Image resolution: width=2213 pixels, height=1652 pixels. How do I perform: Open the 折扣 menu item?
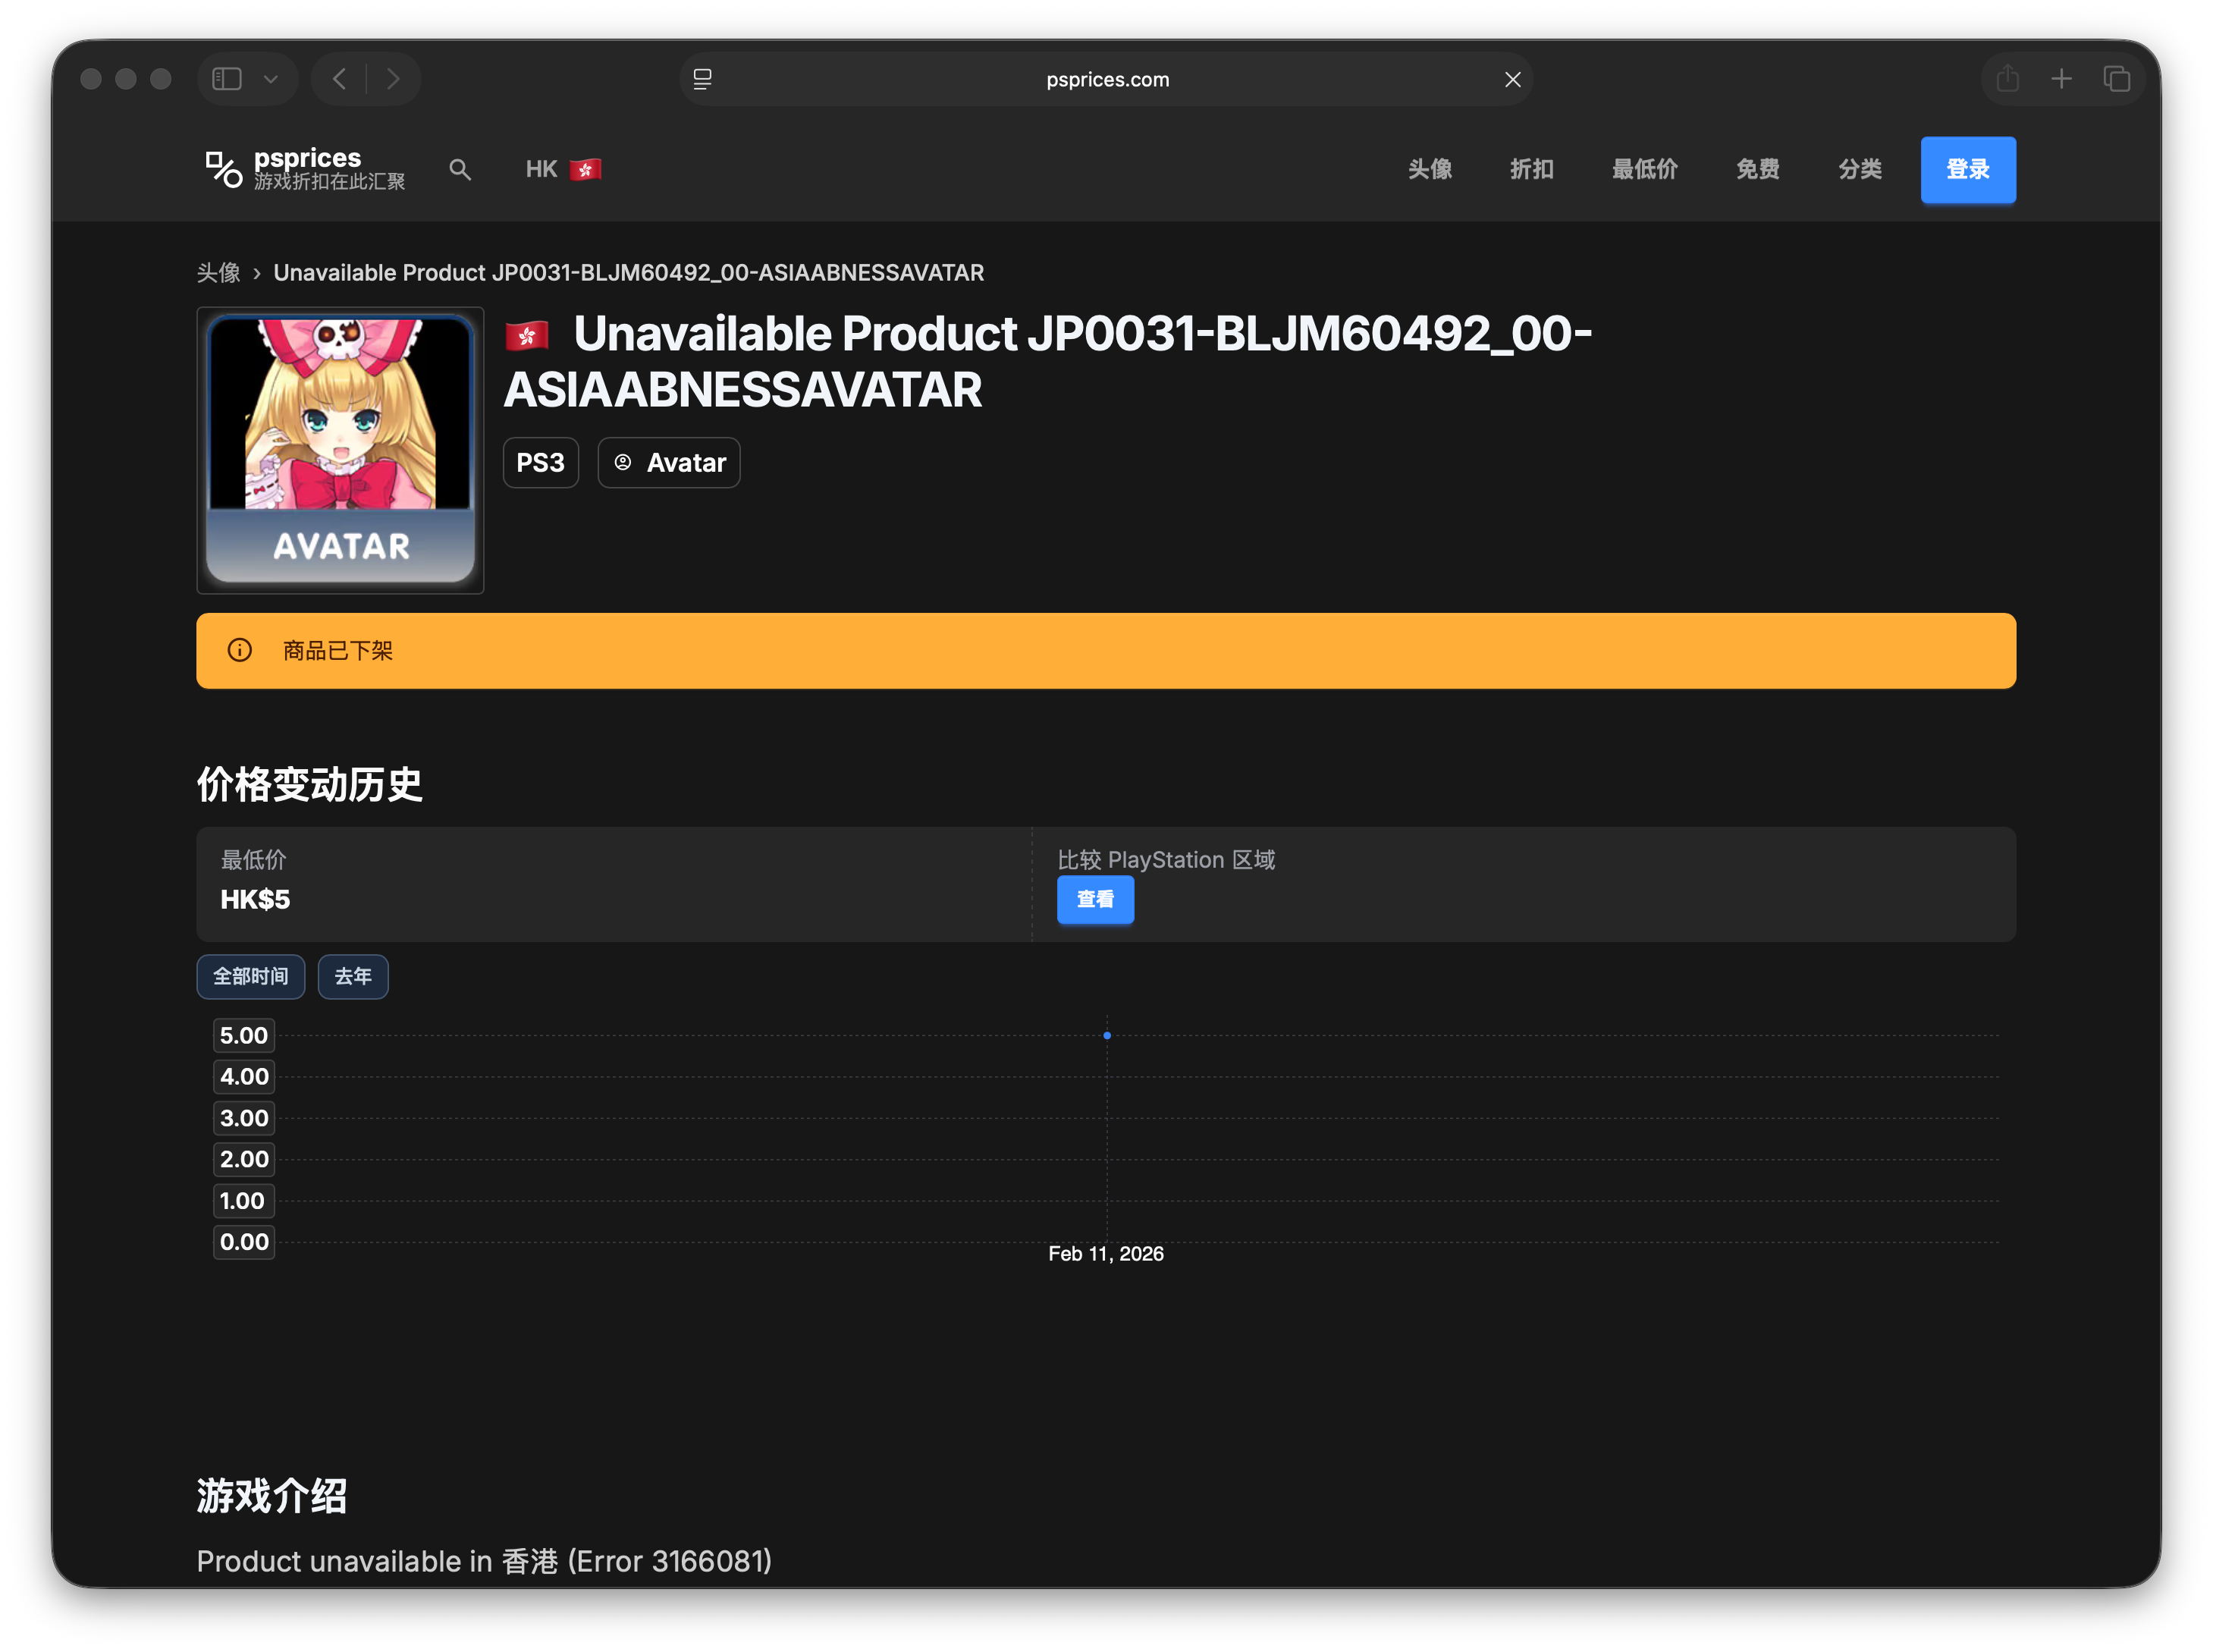pos(1531,169)
